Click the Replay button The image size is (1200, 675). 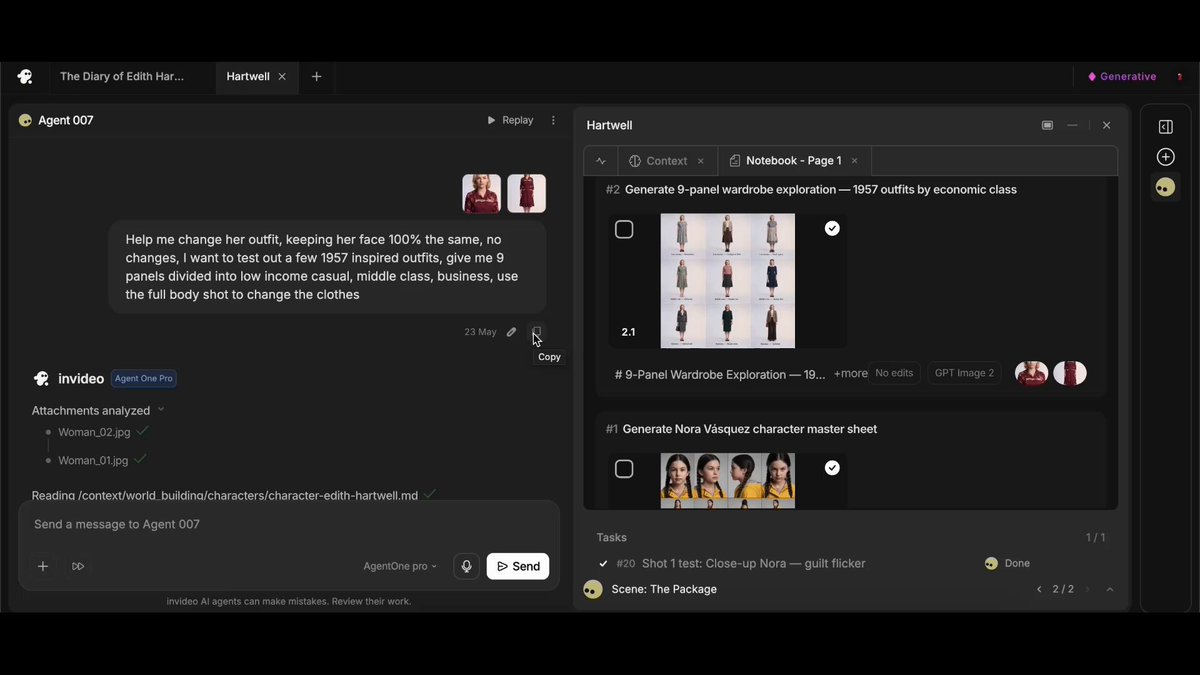[x=510, y=120]
